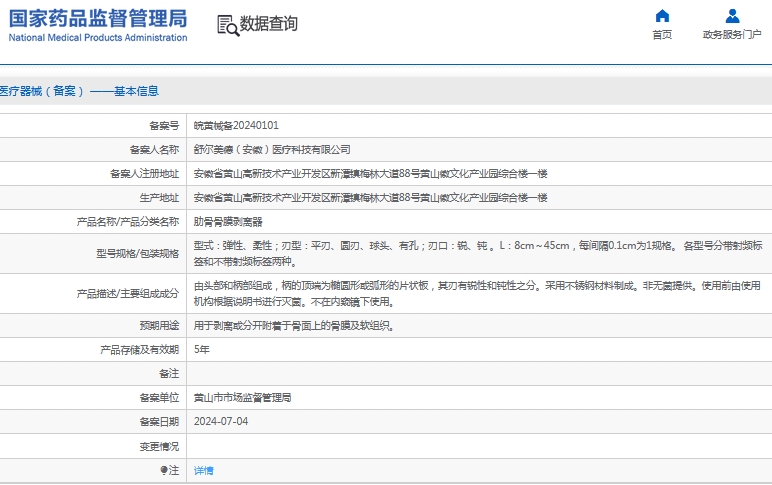Select the value 5年
This screenshot has width=772, height=485.
click(x=201, y=350)
